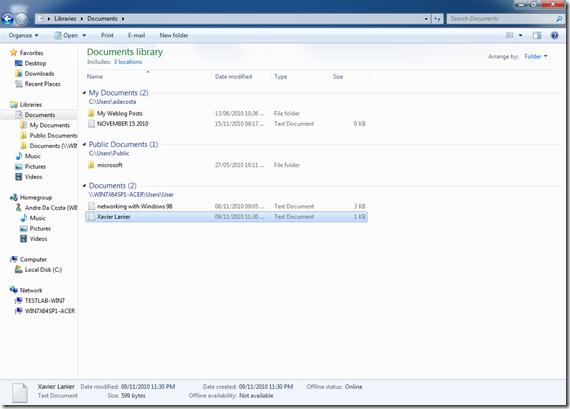The image size is (570, 409).
Task: Click the search magnifier icon
Action: (559, 19)
